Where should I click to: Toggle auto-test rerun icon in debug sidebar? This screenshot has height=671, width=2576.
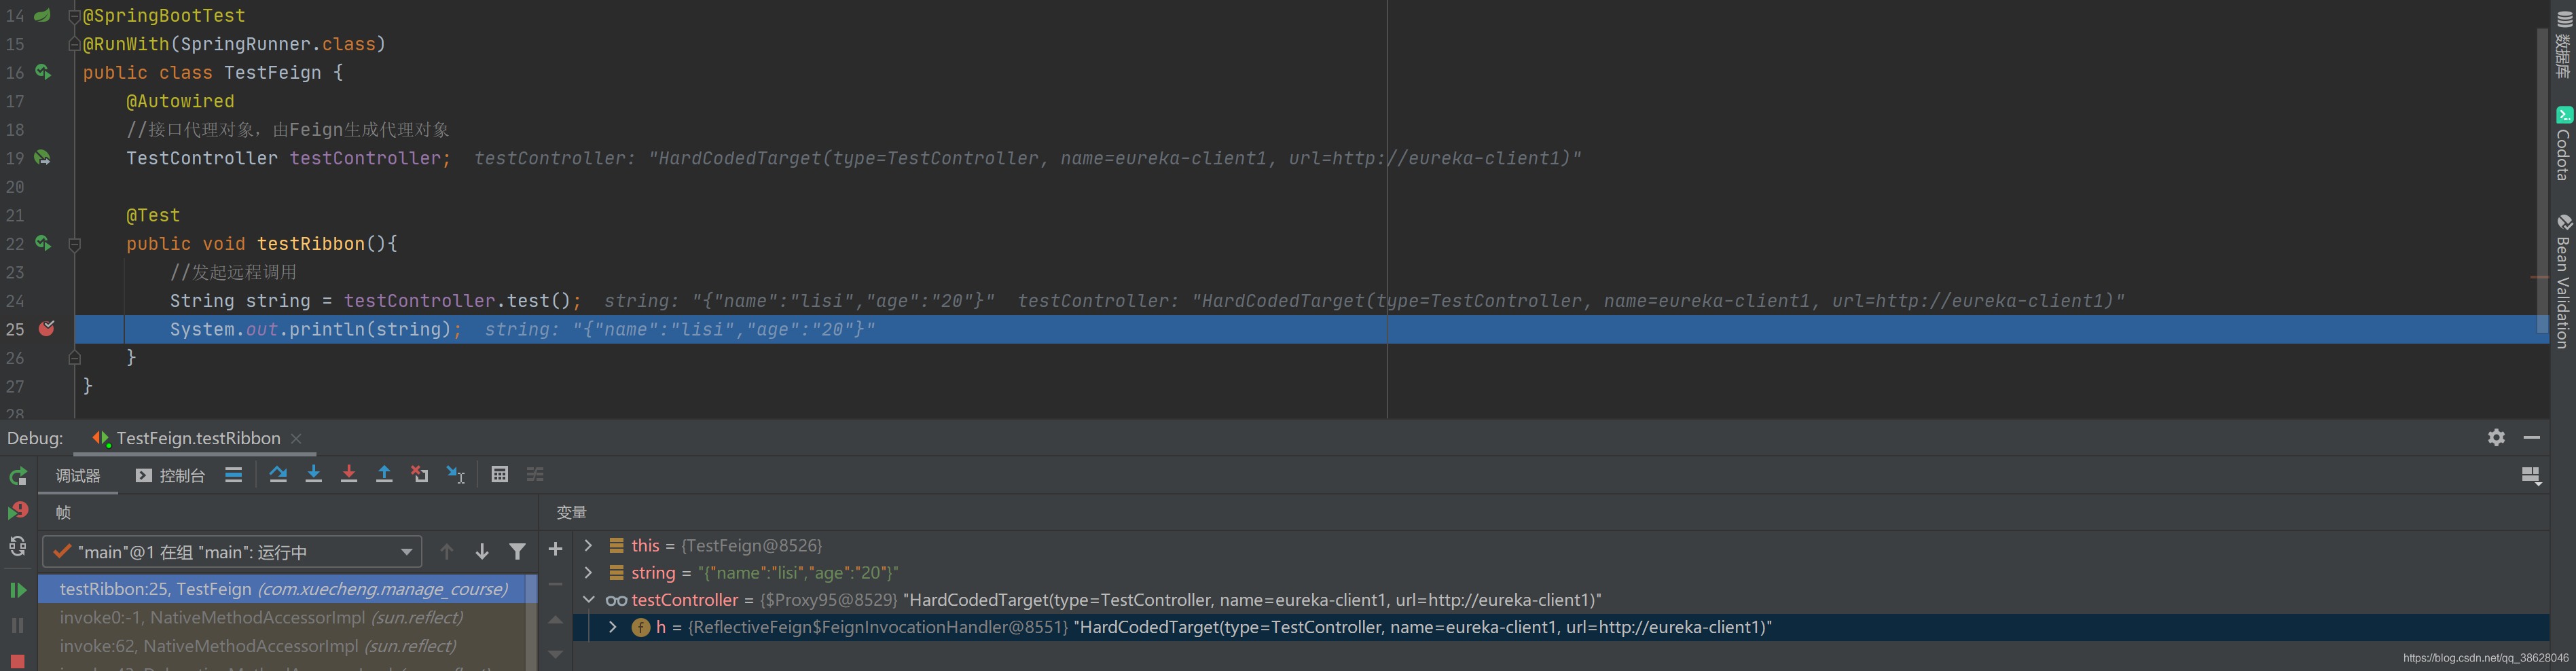pos(18,546)
